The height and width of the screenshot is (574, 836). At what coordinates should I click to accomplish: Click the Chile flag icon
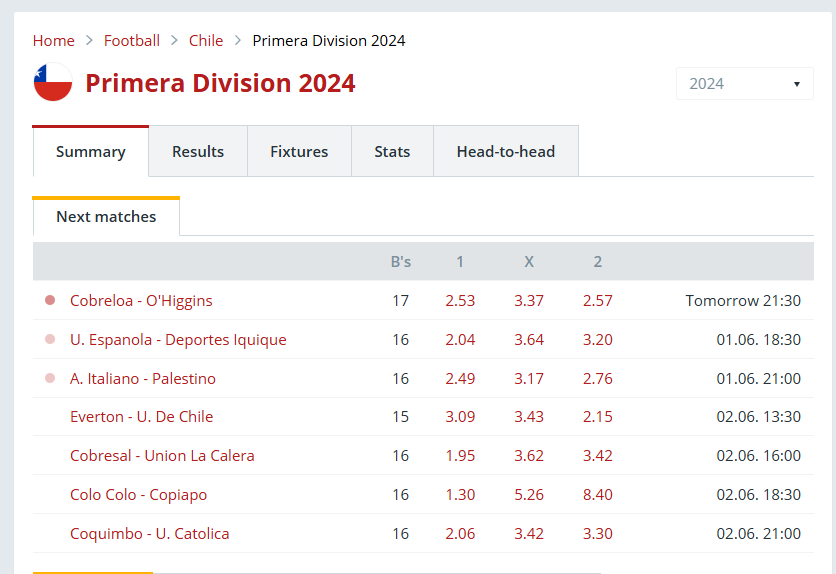pyautogui.click(x=53, y=82)
